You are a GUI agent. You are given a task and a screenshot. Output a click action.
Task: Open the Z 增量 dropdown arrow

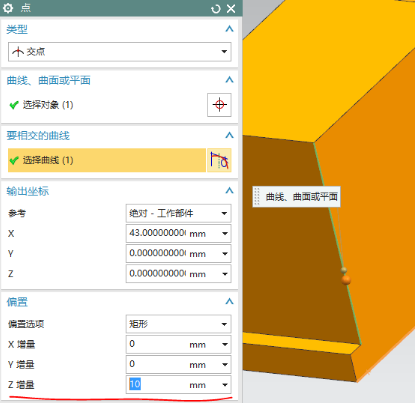(225, 385)
